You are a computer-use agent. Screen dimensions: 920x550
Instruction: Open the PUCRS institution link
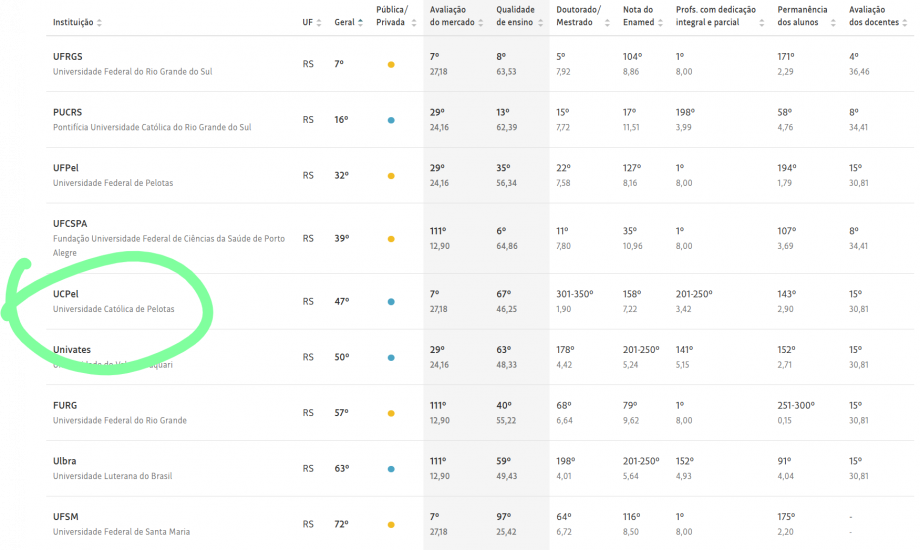pyautogui.click(x=67, y=113)
